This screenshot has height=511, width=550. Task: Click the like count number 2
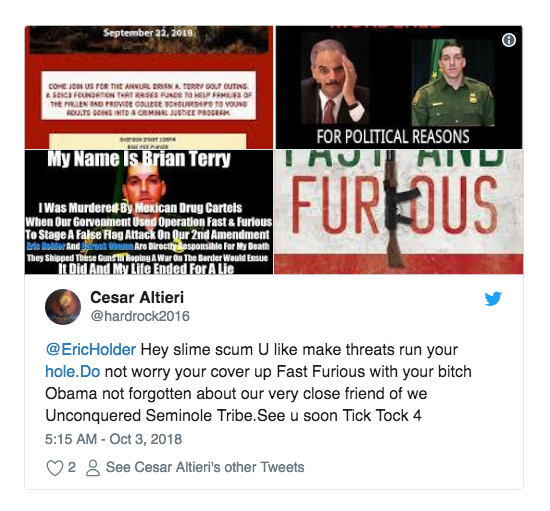tap(72, 467)
